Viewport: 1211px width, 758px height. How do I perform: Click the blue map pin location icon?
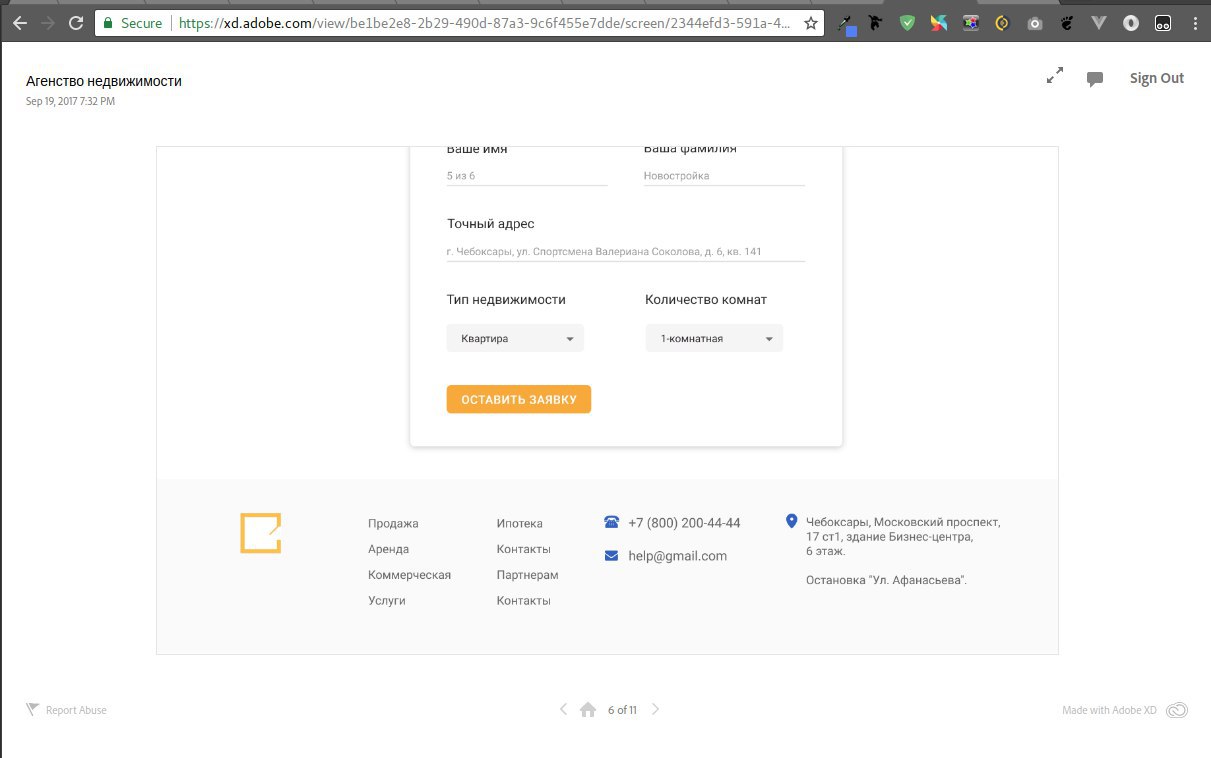click(x=792, y=521)
